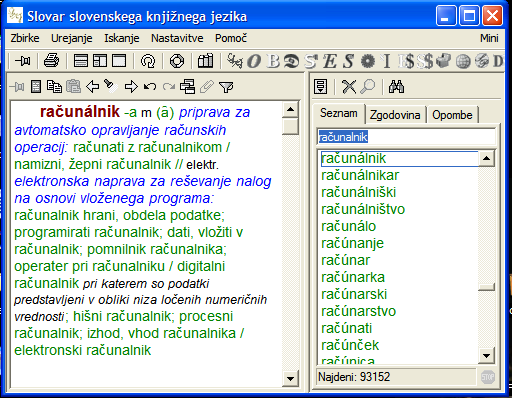Click definition pane scroll down arrow
The width and height of the screenshot is (512, 398).
[290, 378]
